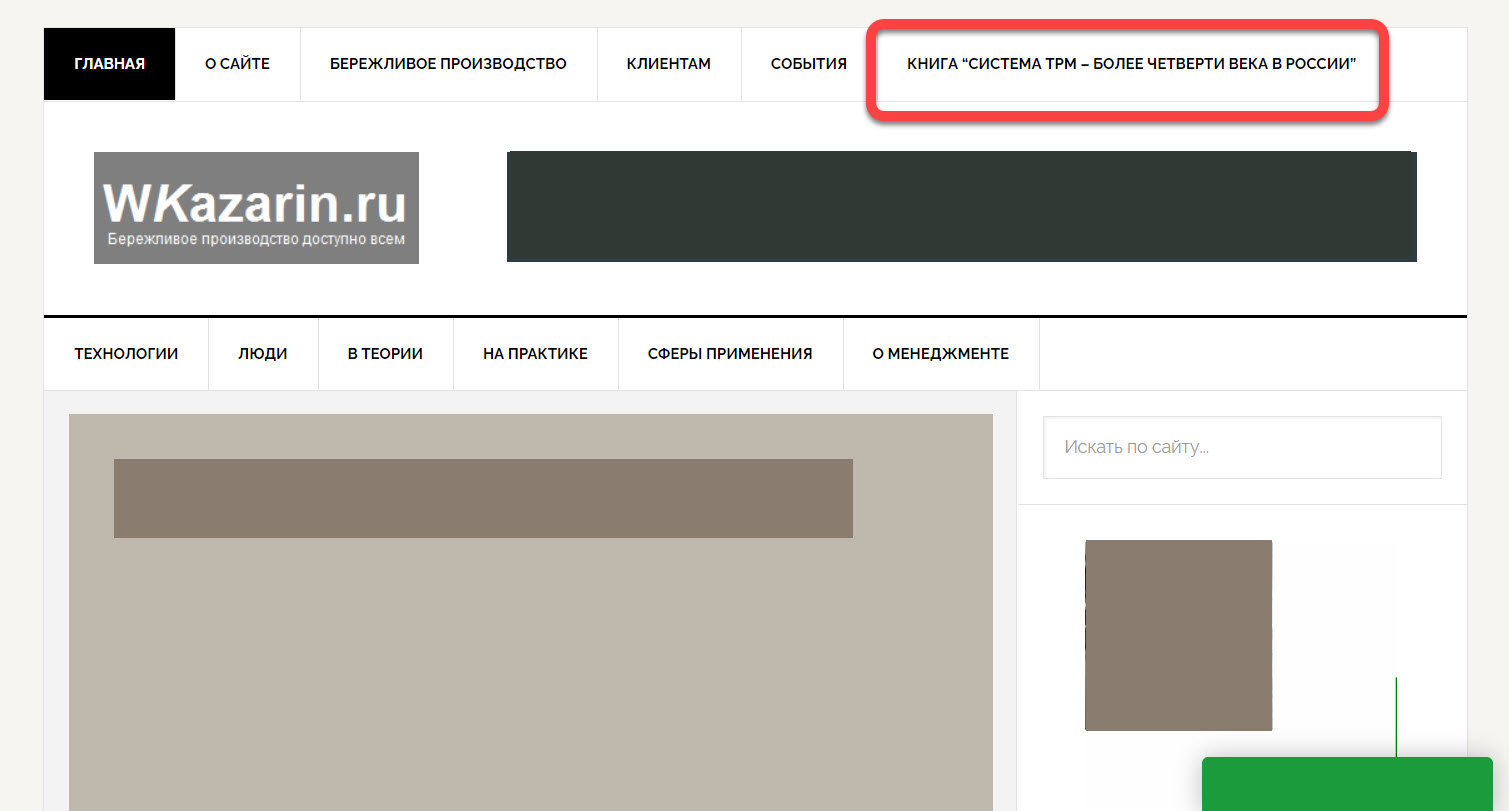This screenshot has width=1509, height=811.
Task: Select БЕРЕЖЛИВОЕ ПРОИЗВОДСТВО in the top menu
Action: pos(447,63)
